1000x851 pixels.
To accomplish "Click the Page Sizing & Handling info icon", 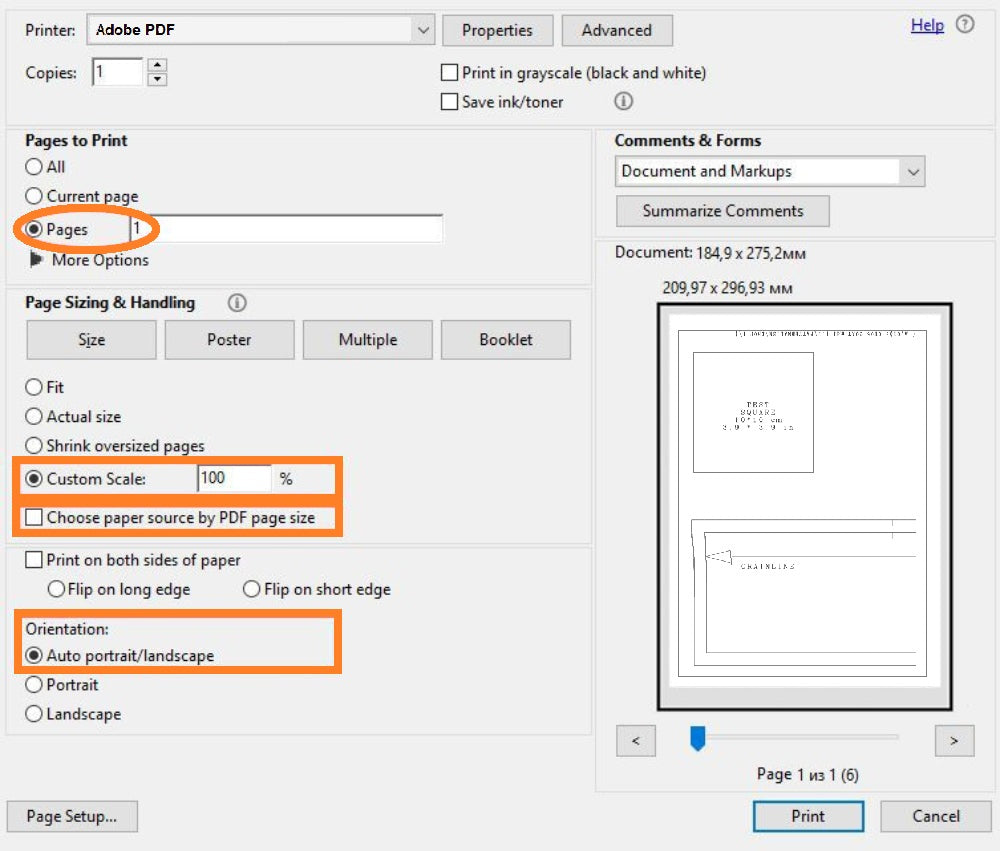I will [x=237, y=302].
